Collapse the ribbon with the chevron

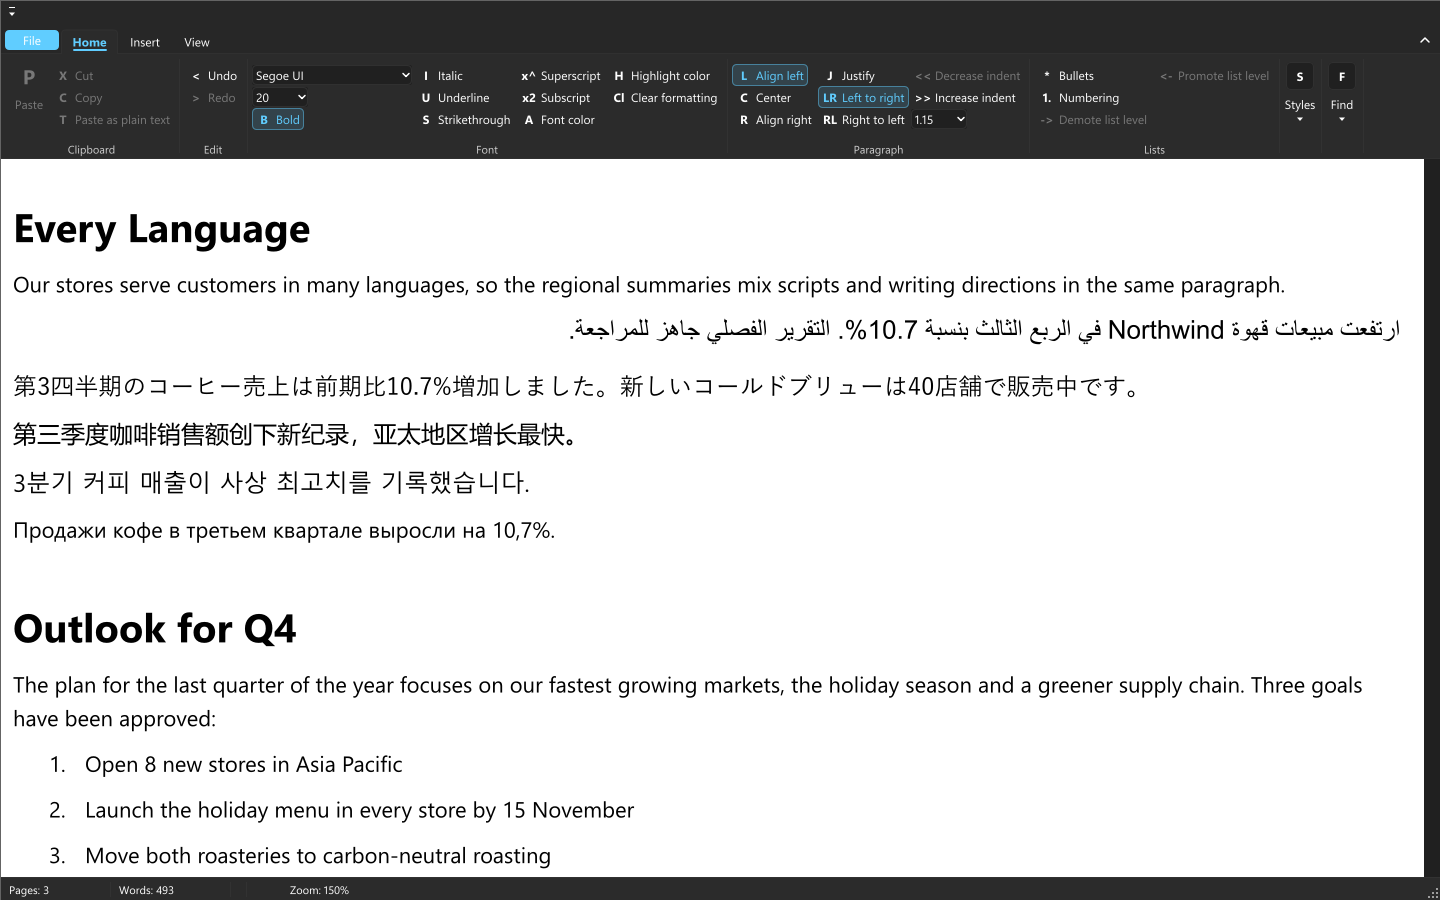click(1424, 41)
